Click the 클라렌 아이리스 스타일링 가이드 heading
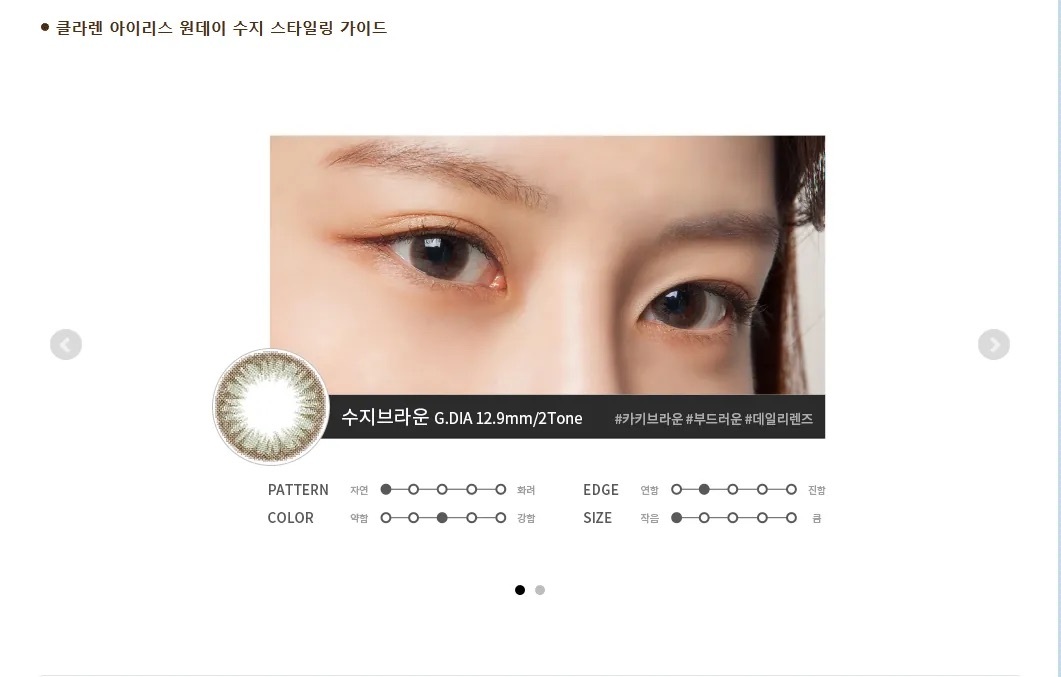 221,28
